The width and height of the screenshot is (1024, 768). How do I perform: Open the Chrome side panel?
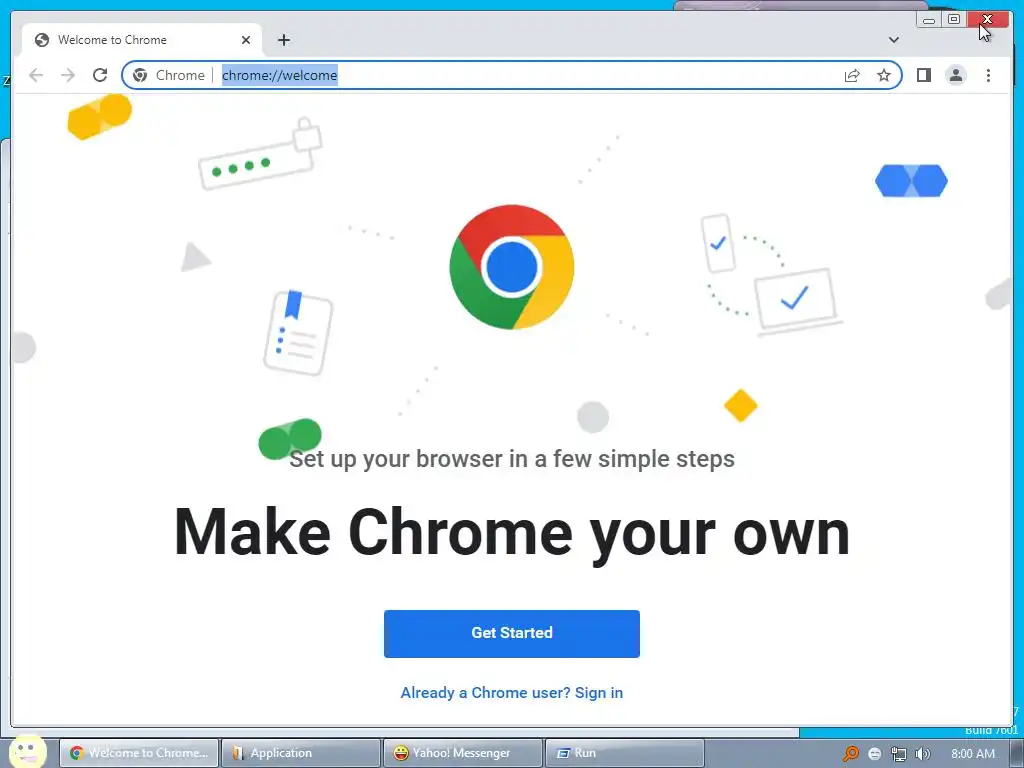(923, 75)
